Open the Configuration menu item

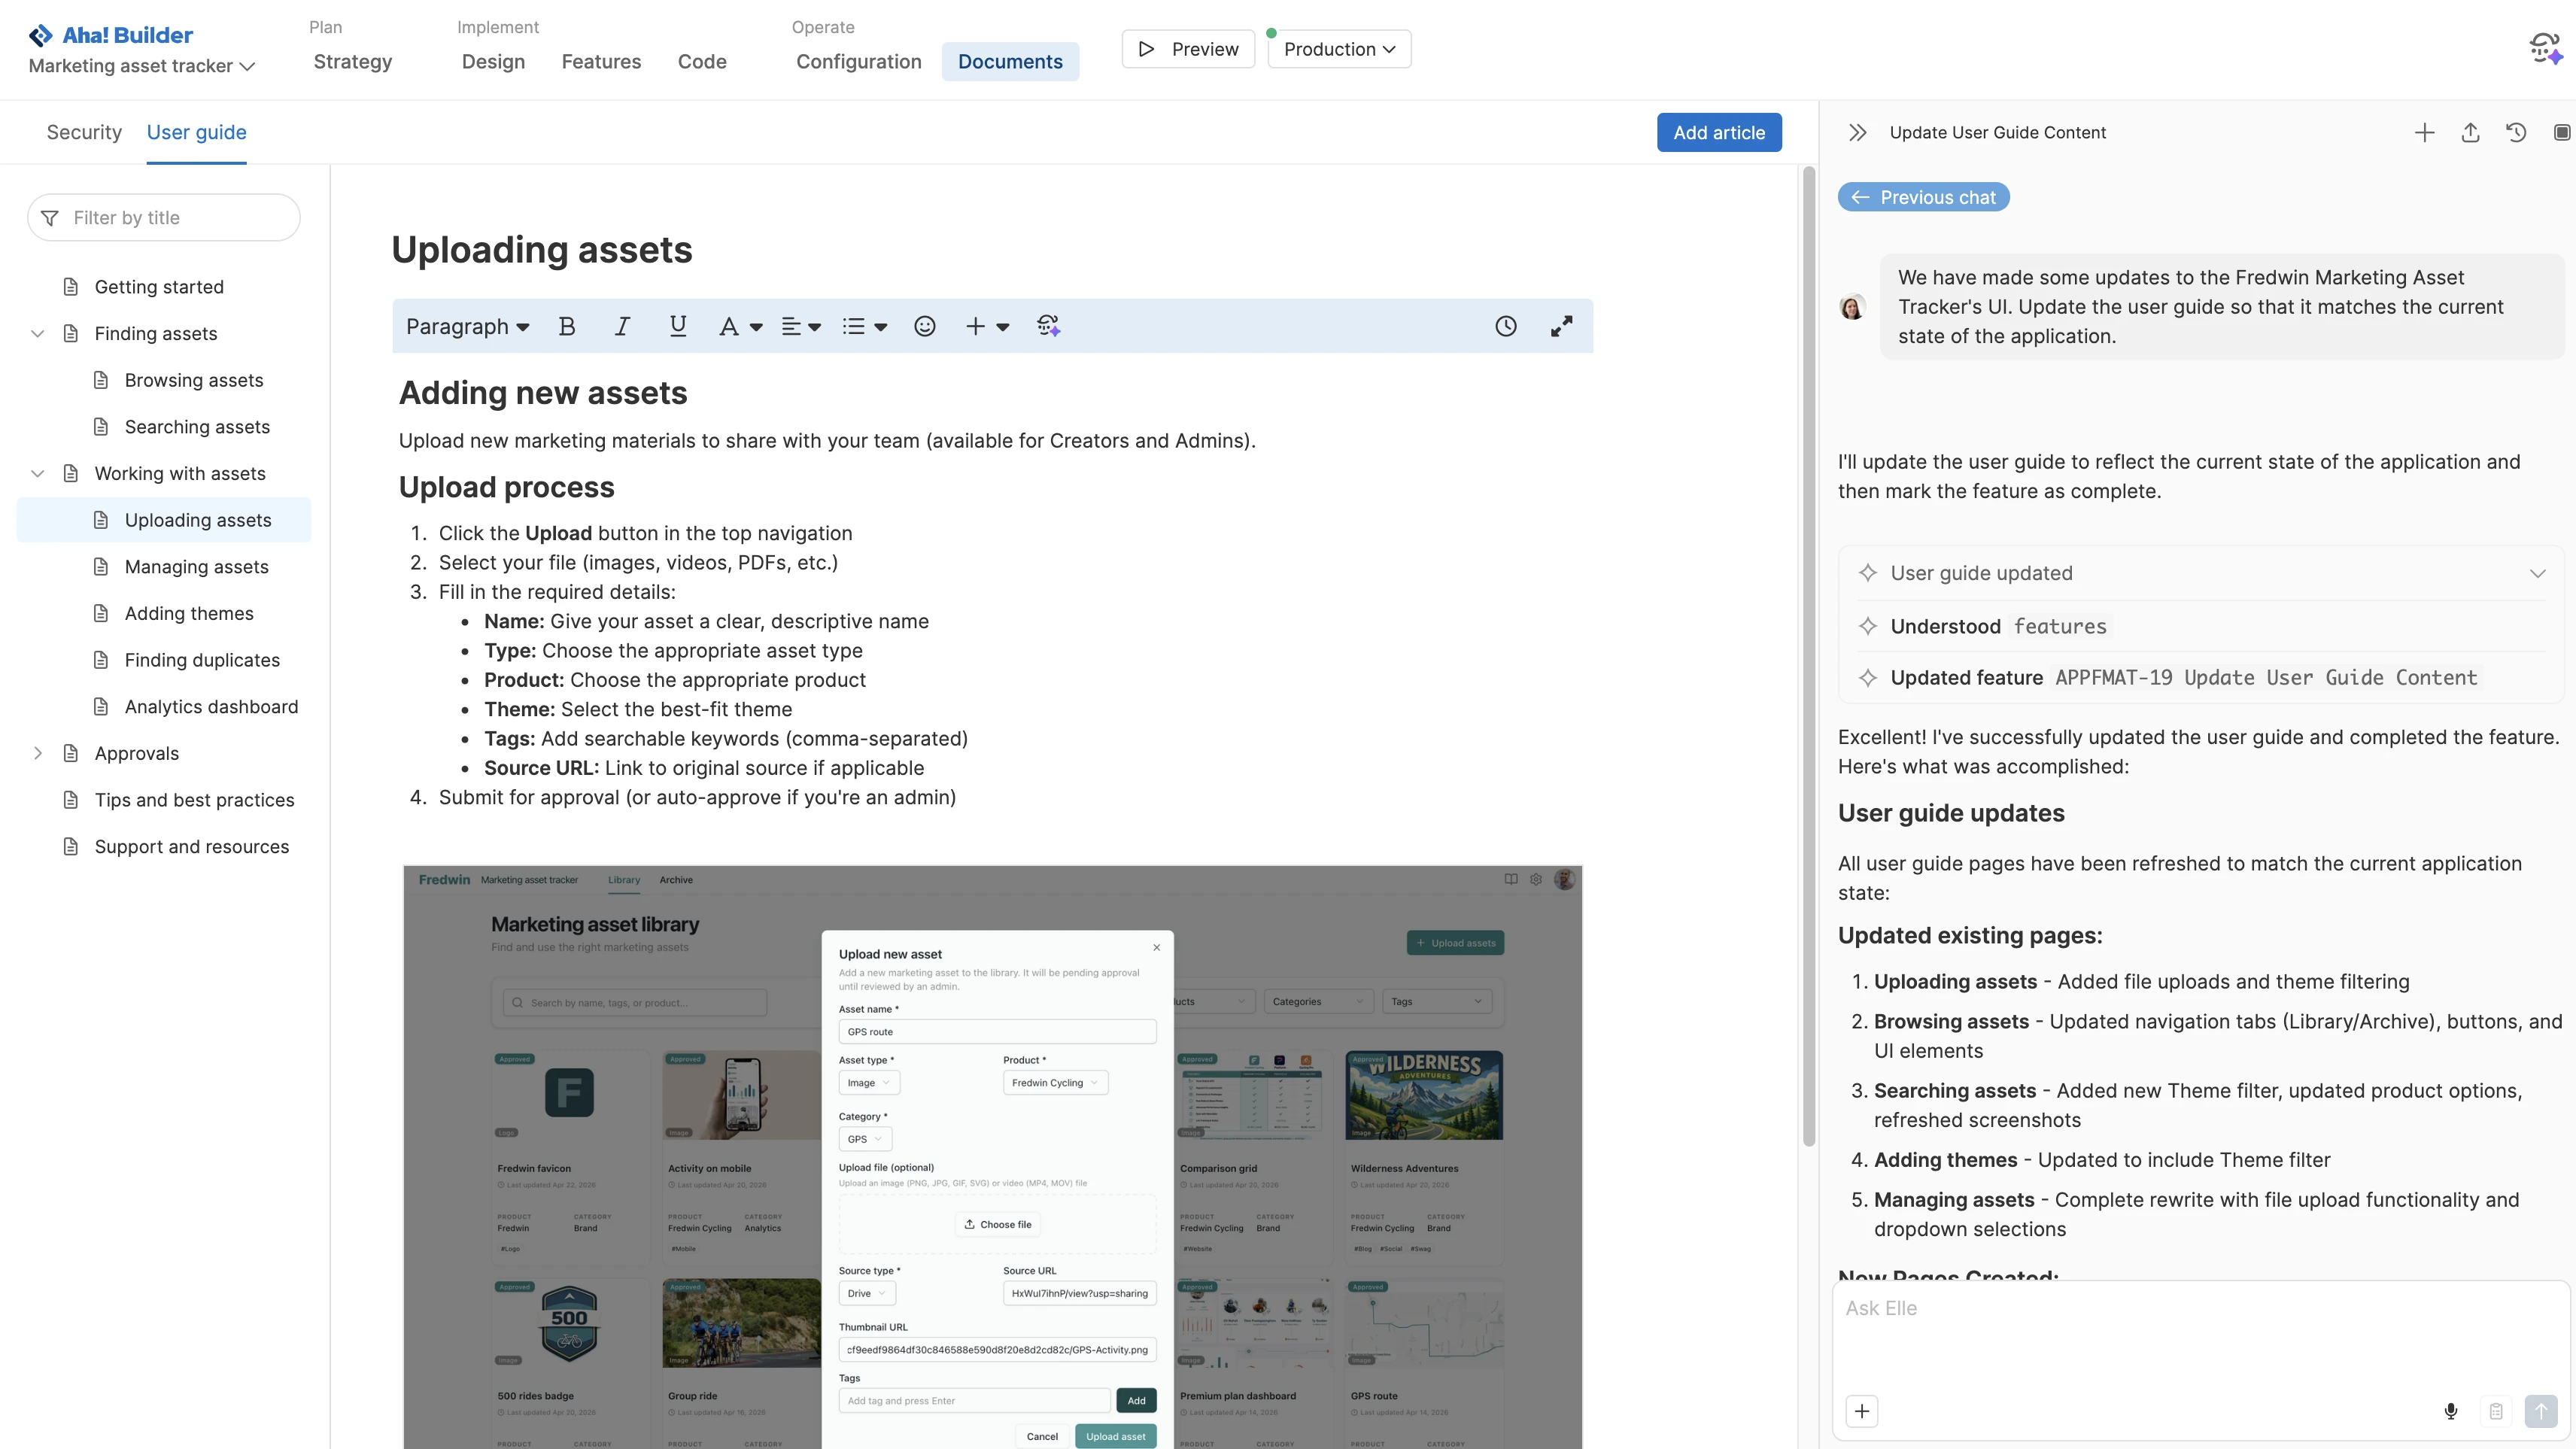(x=858, y=61)
